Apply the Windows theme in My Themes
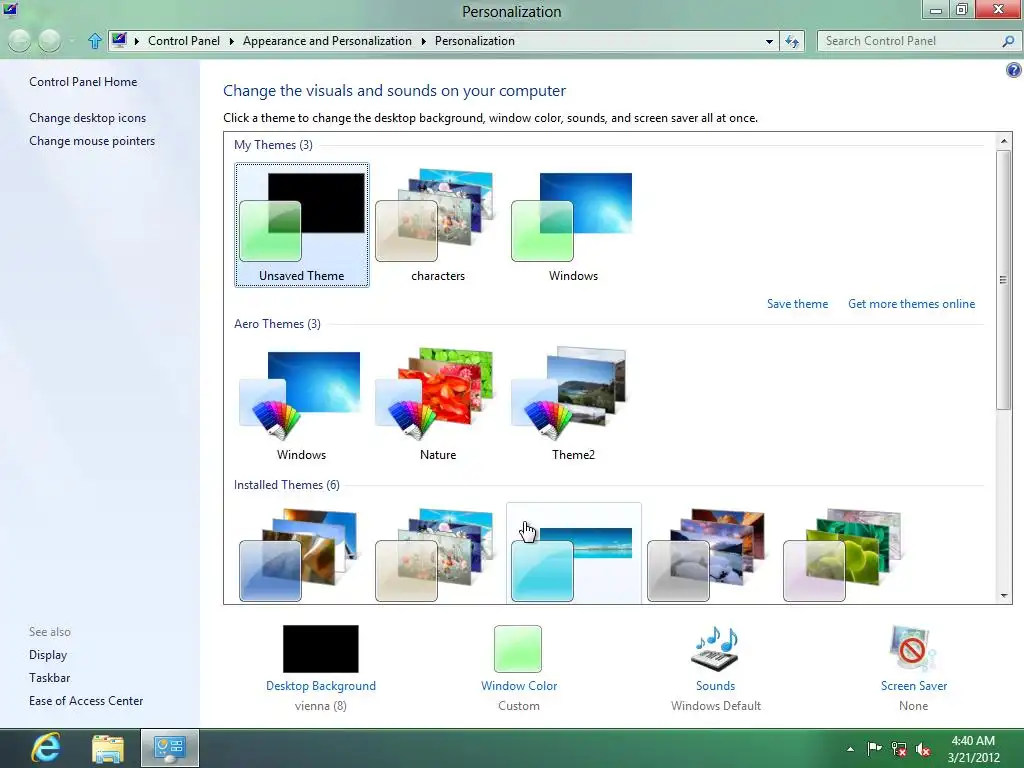The image size is (1024, 768). click(x=573, y=225)
